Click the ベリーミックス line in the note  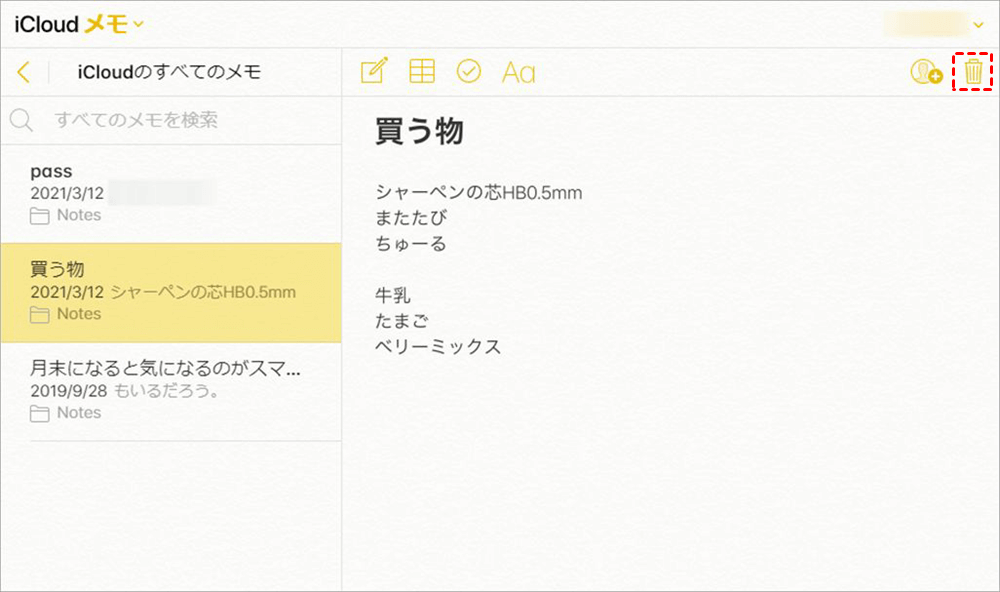(438, 347)
